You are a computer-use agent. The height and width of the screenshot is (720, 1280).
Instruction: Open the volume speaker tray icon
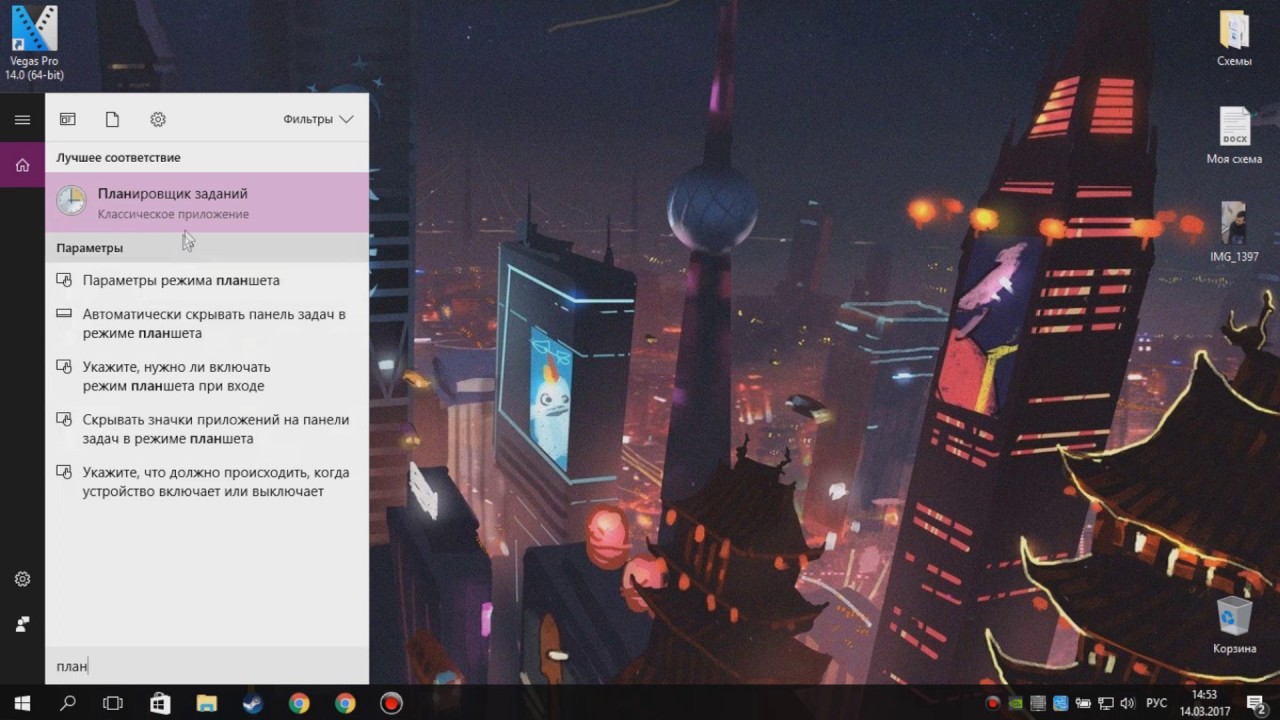click(x=1128, y=703)
